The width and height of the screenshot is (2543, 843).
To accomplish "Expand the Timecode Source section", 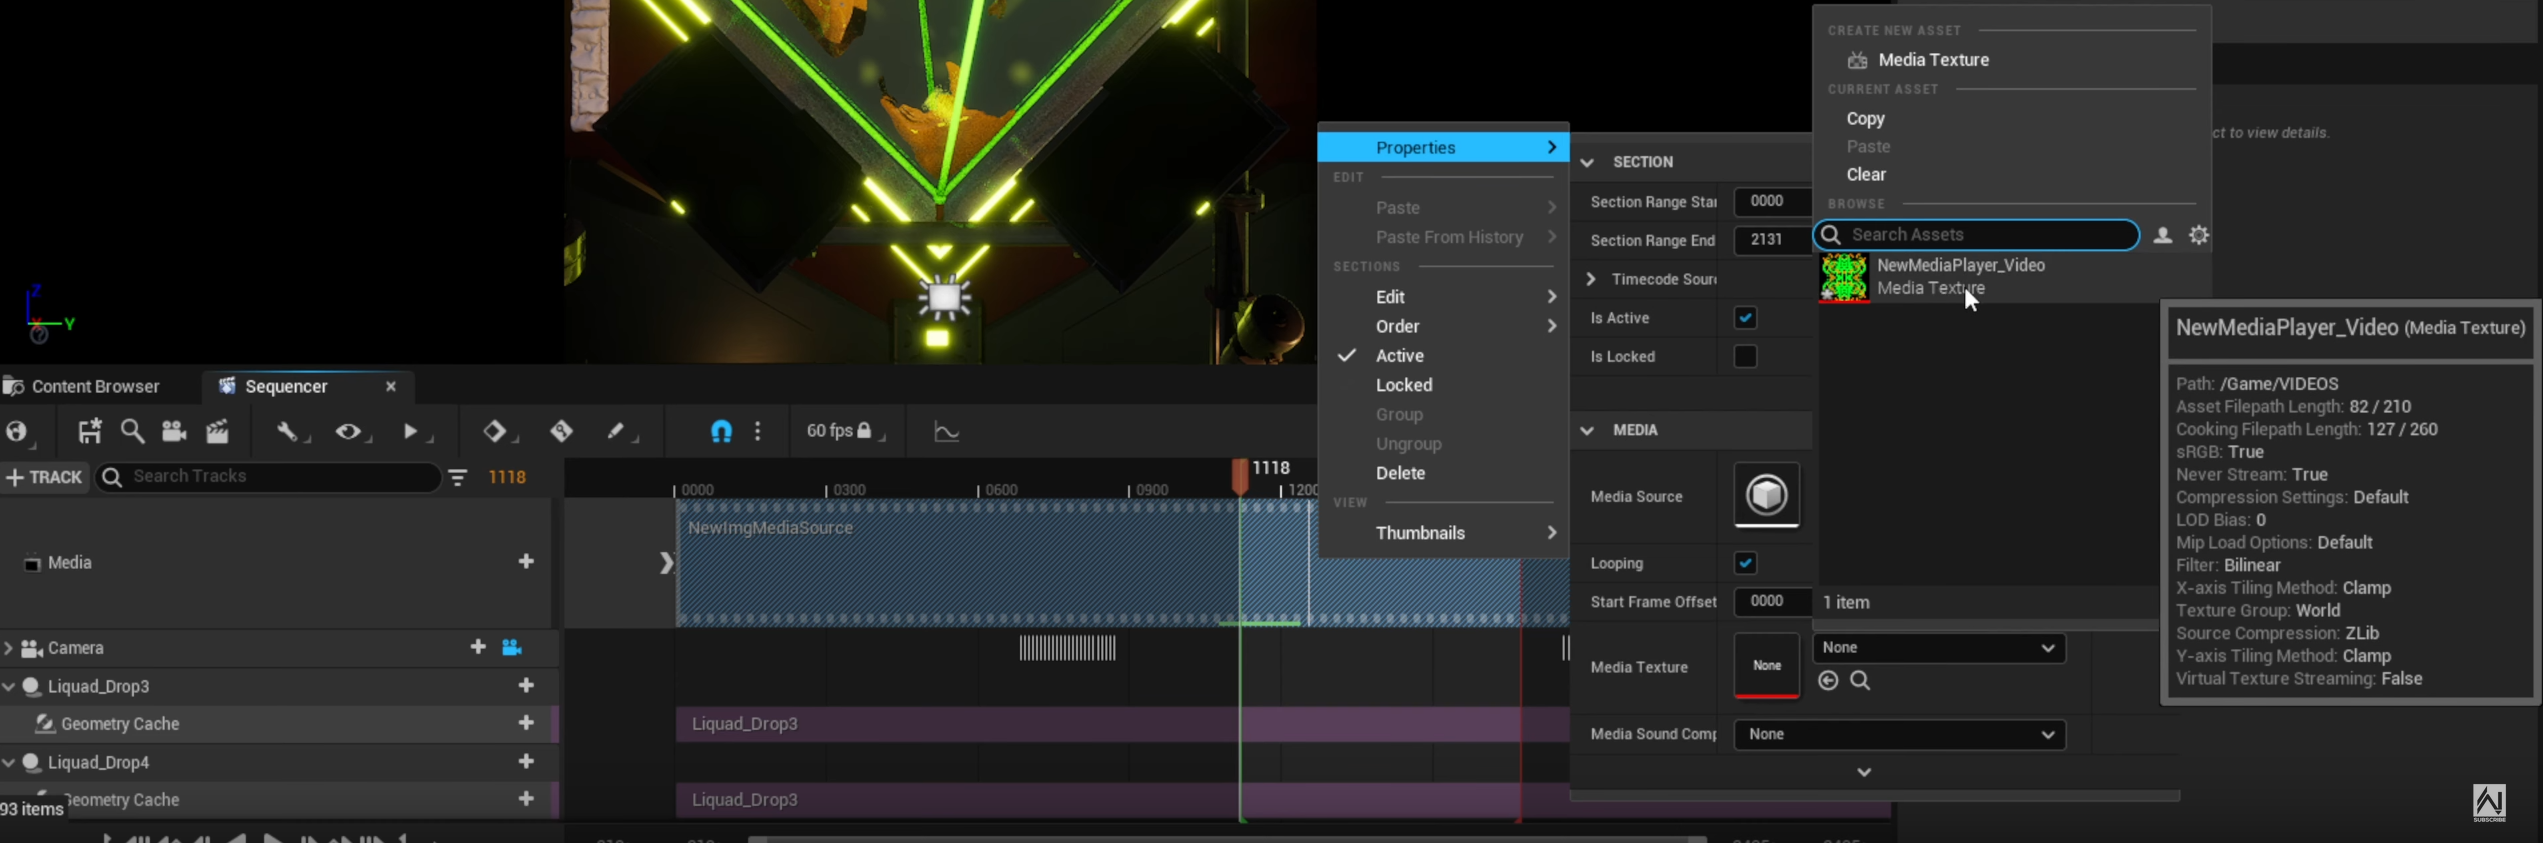I will (1591, 279).
